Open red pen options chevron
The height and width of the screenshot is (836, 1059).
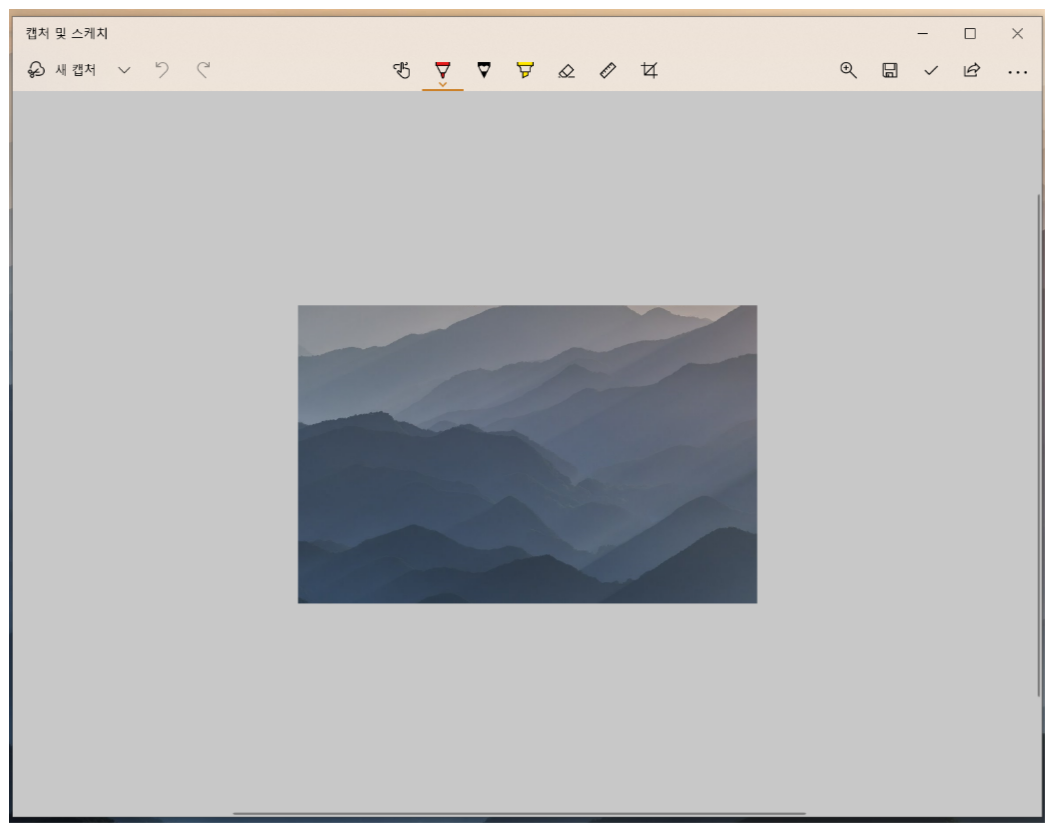(x=443, y=85)
